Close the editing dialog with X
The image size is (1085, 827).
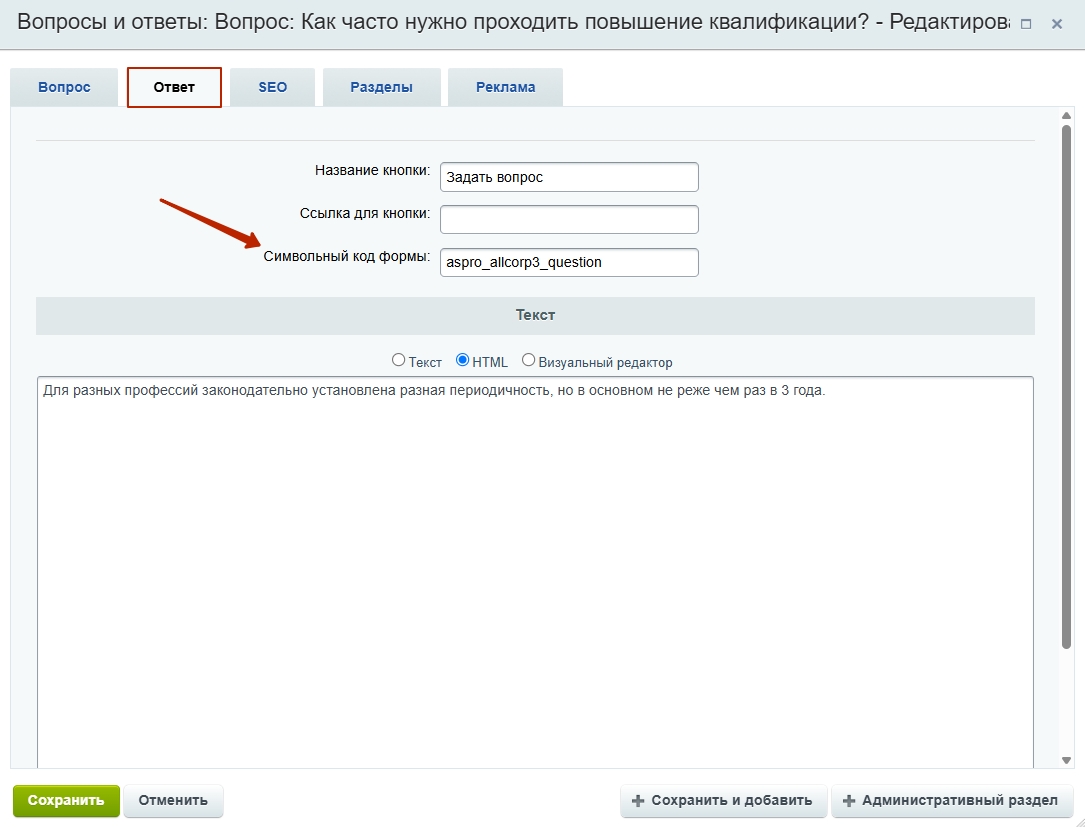(1056, 24)
